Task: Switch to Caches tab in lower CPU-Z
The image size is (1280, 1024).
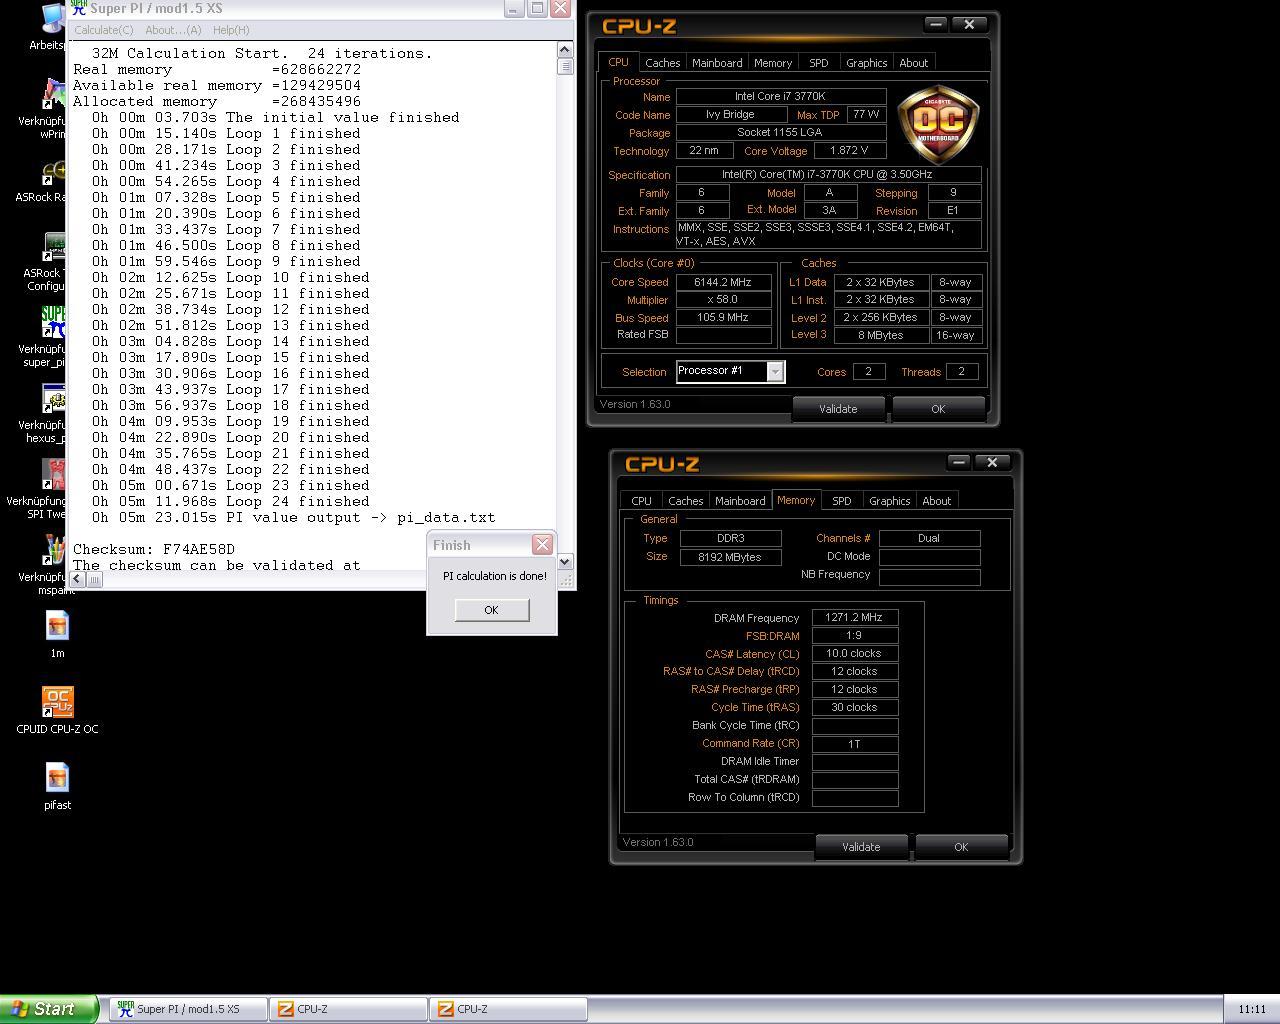Action: 685,501
